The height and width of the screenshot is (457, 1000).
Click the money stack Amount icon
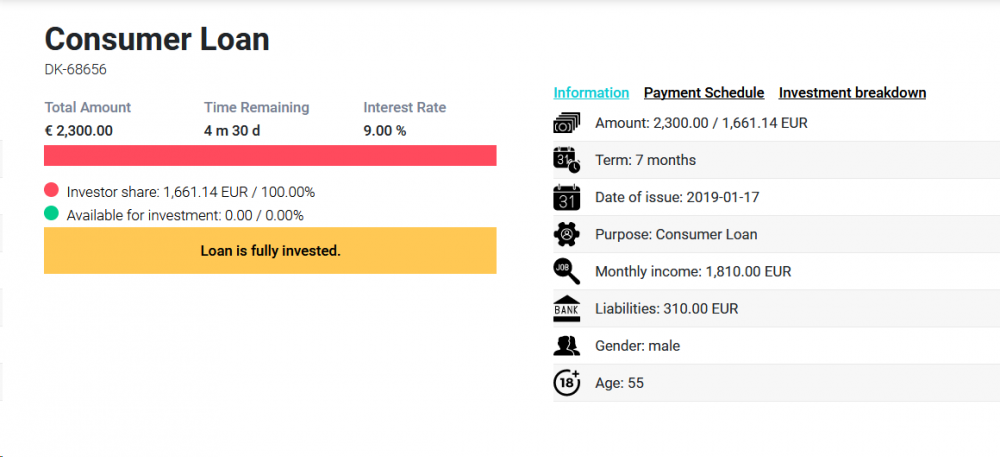coord(566,123)
